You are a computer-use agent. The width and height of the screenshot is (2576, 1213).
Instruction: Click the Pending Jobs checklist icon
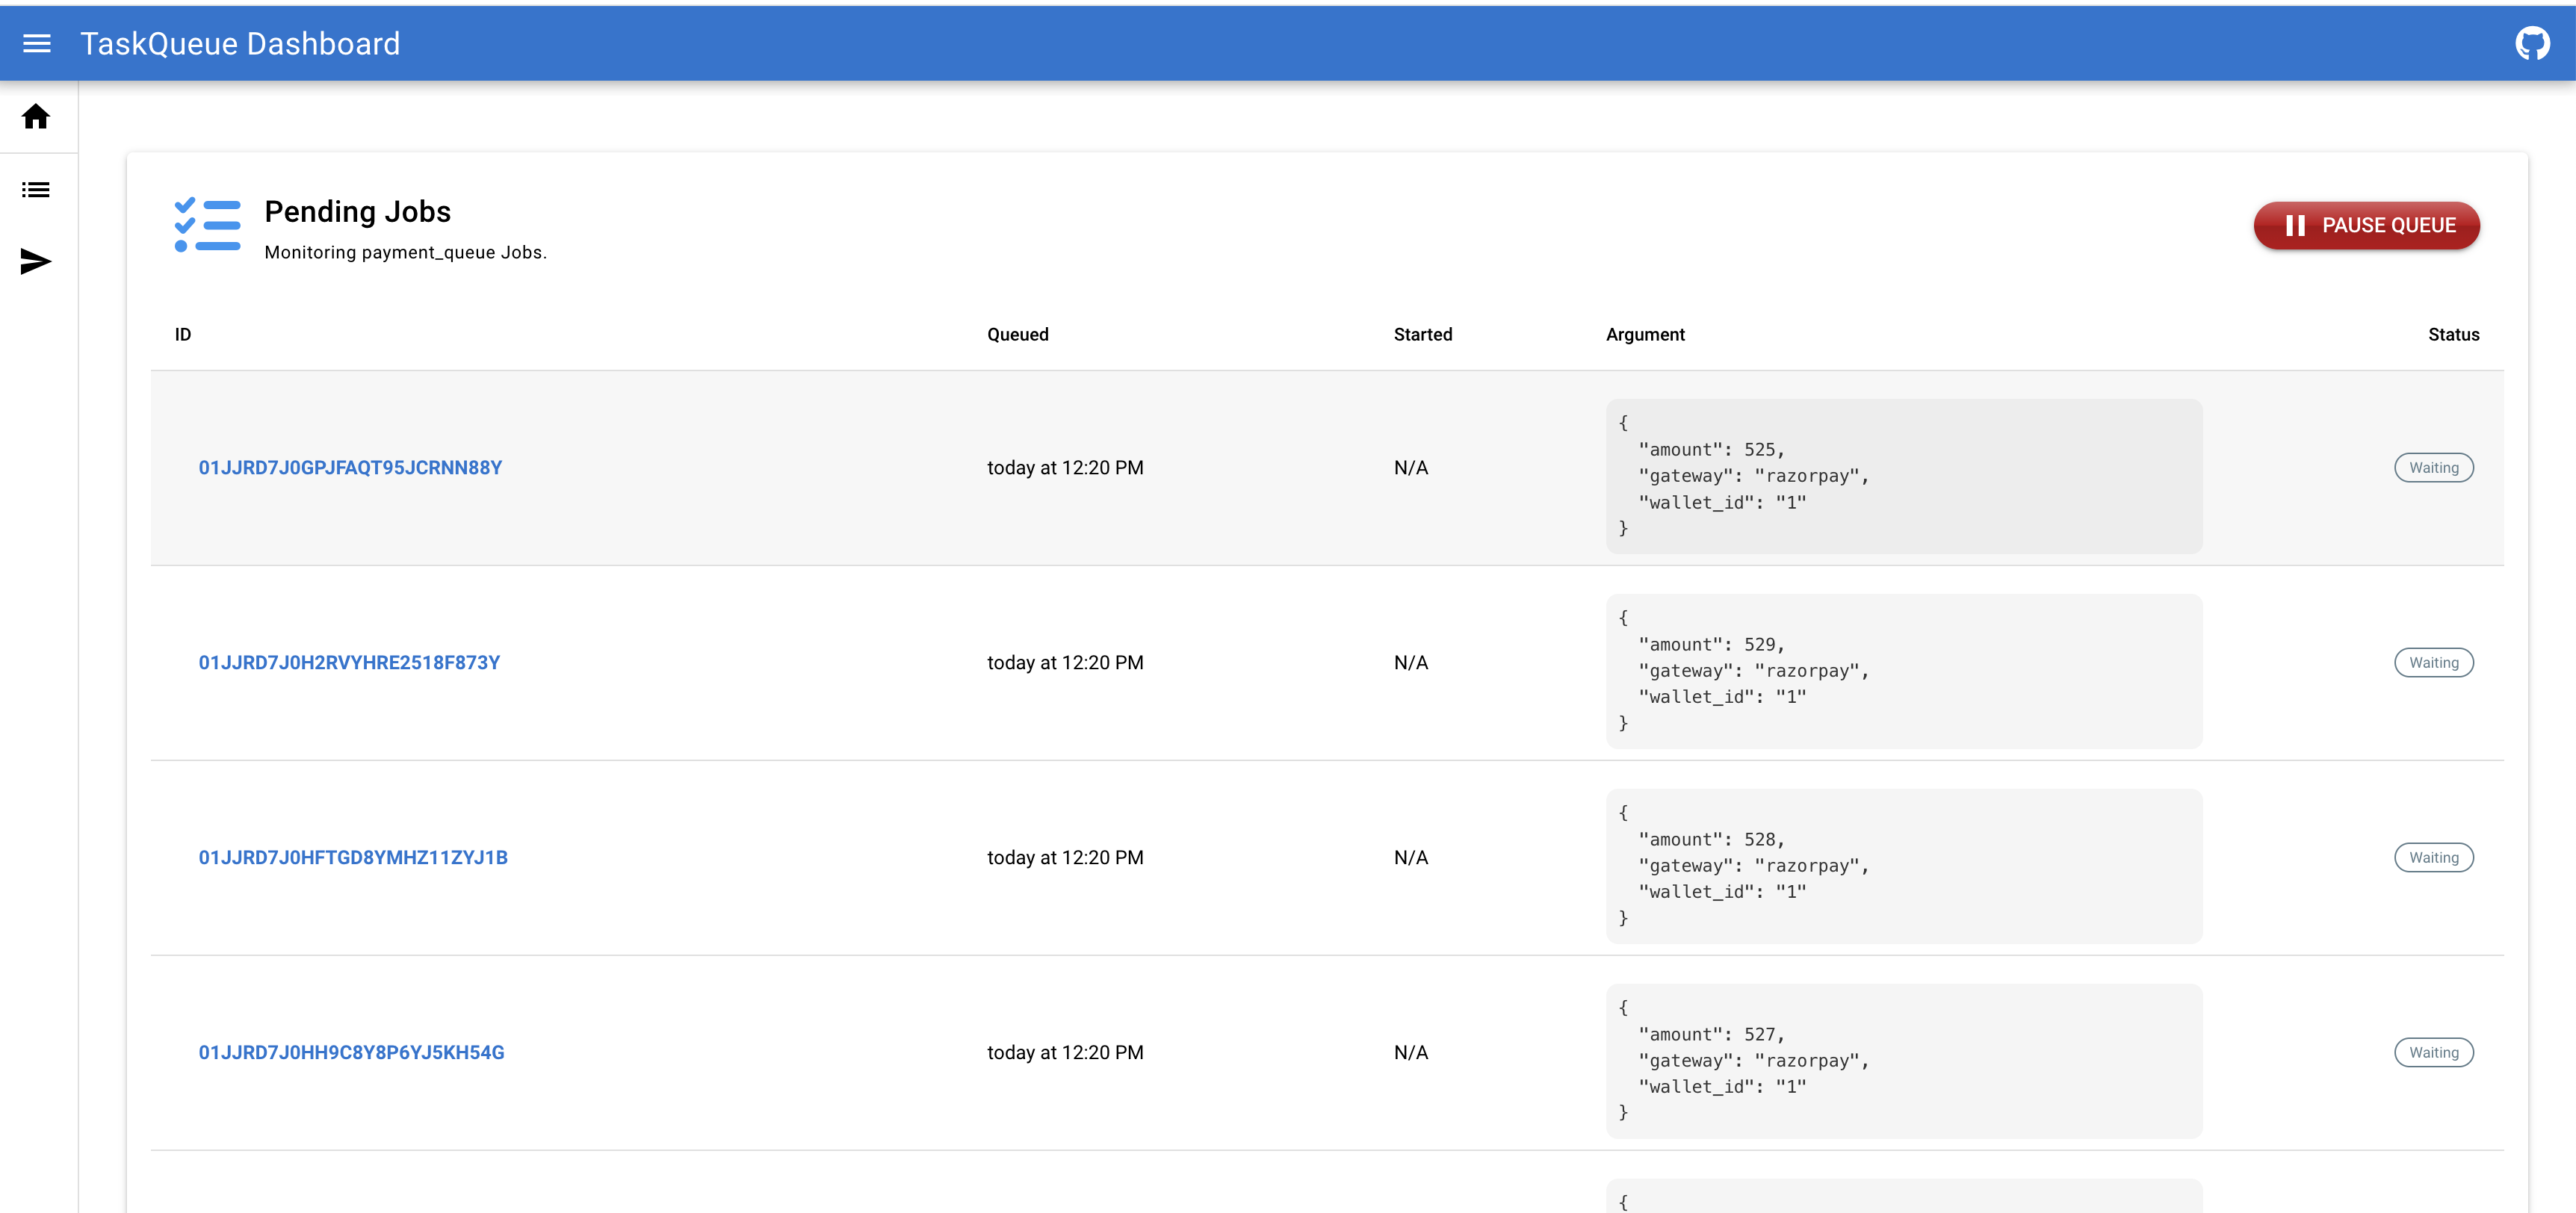(207, 225)
